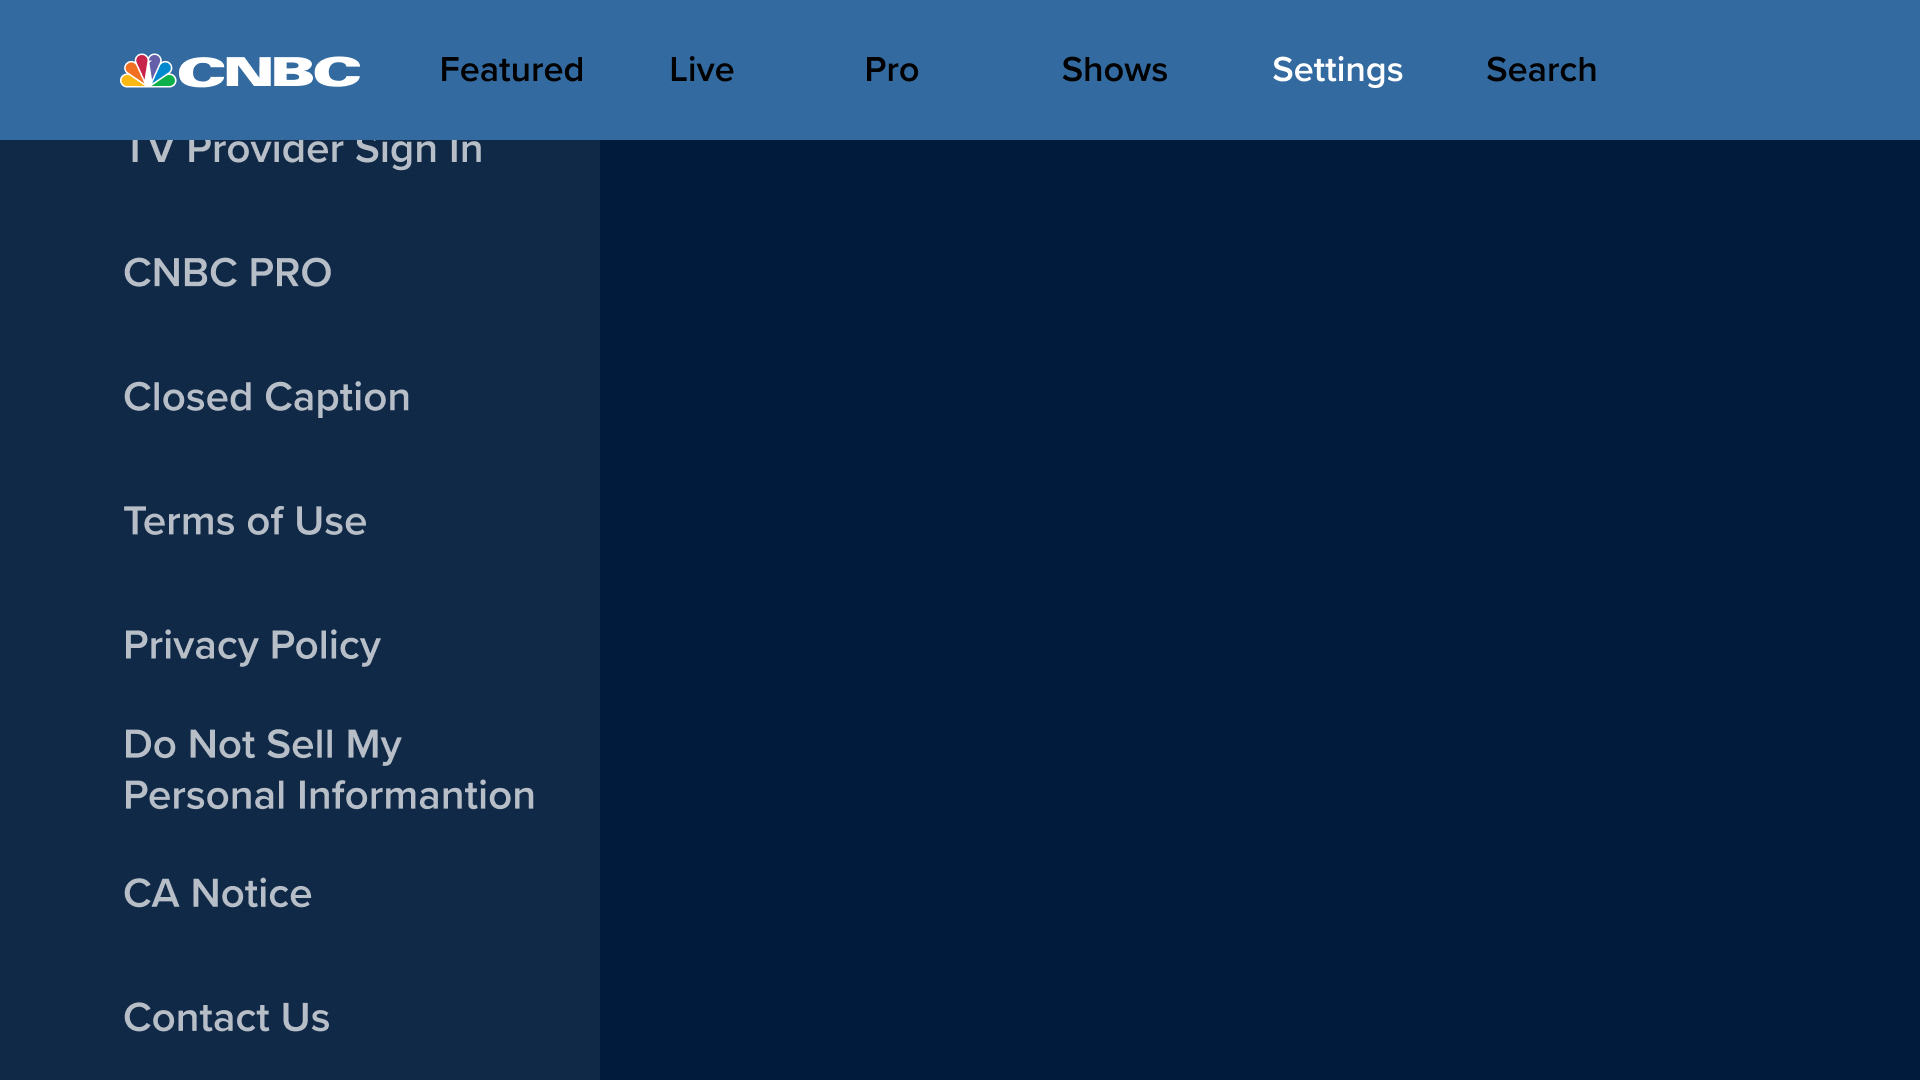The width and height of the screenshot is (1920, 1080).
Task: View the Terms of Use
Action: pyautogui.click(x=245, y=521)
